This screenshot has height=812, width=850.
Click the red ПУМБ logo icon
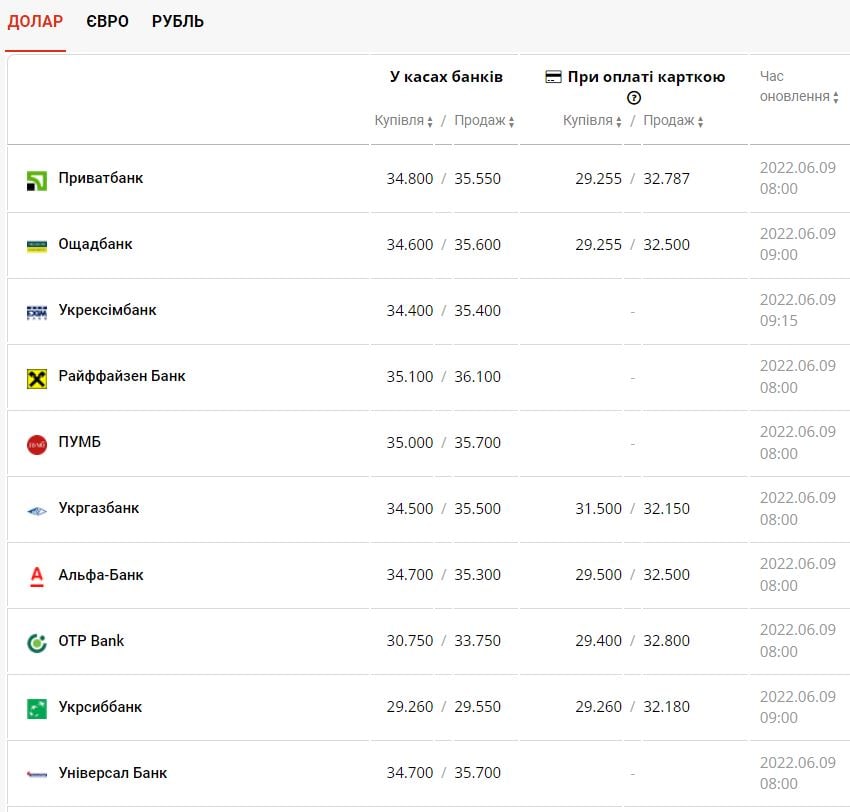[37, 444]
